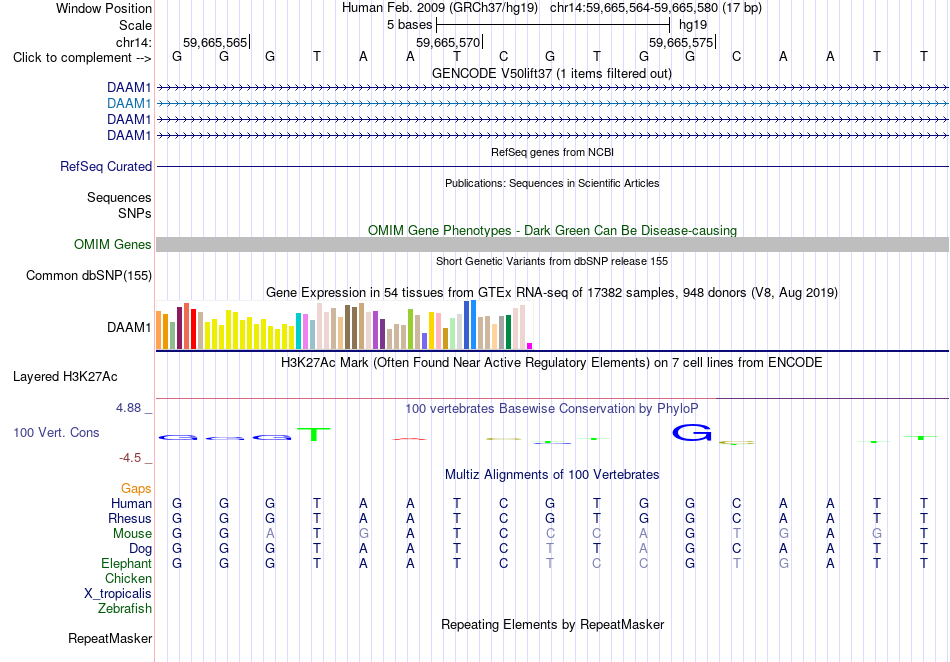Click the RepeatMasker track label
This screenshot has width=950, height=662.
(x=110, y=638)
